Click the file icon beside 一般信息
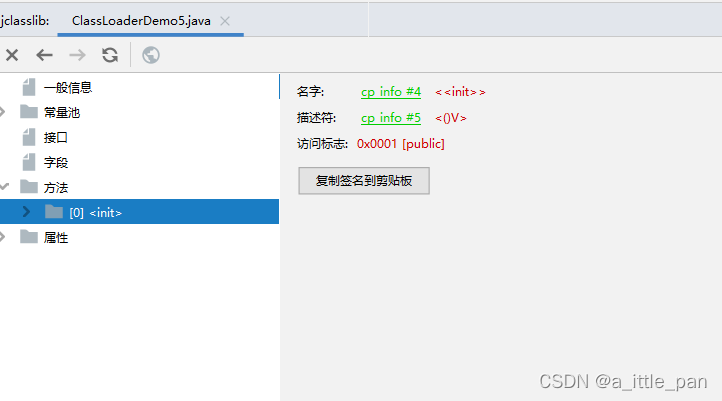The image size is (722, 401). pos(29,87)
